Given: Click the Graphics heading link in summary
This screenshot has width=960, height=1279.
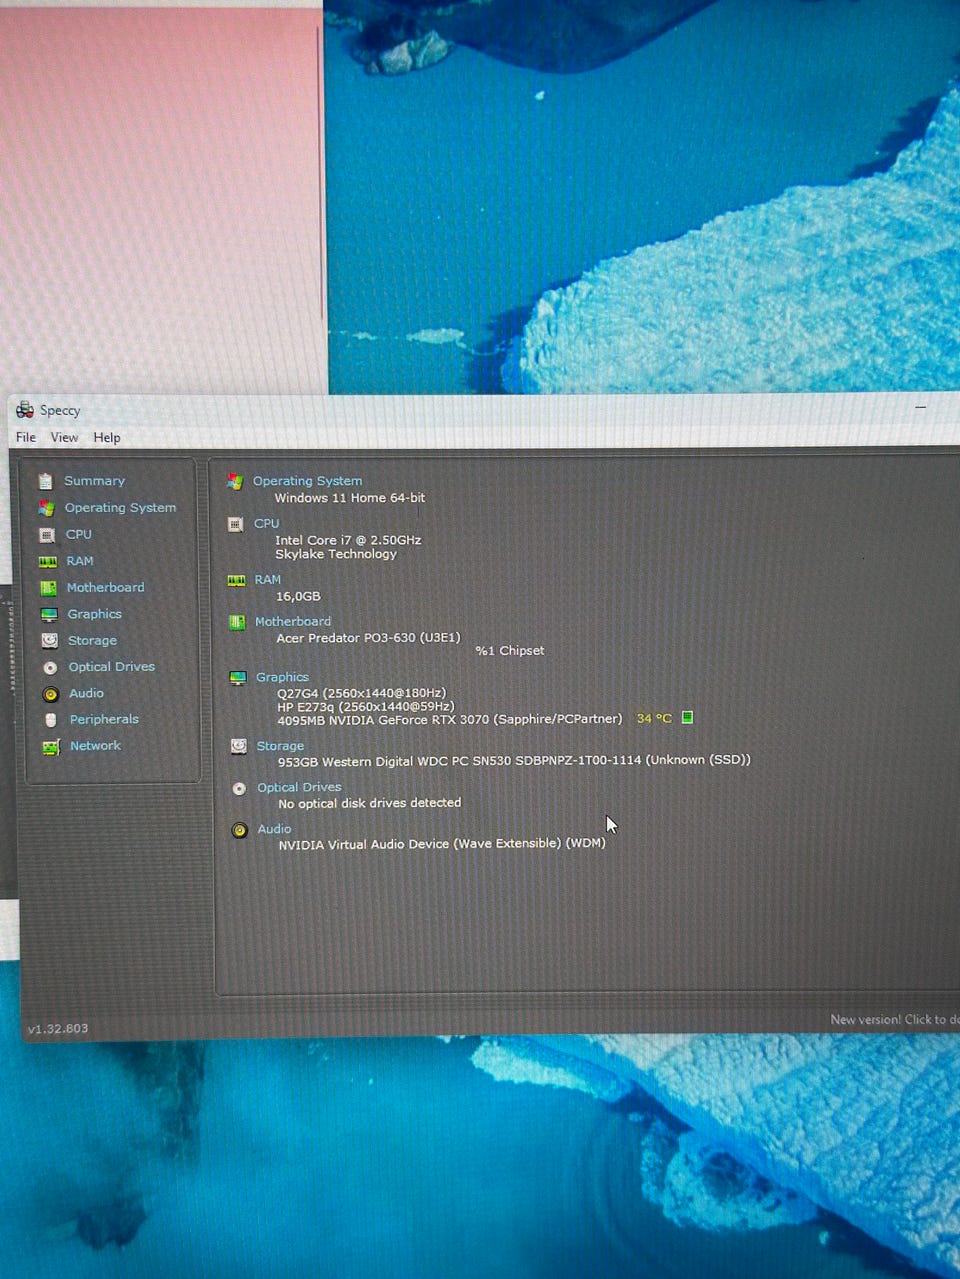Looking at the screenshot, I should pos(283,677).
